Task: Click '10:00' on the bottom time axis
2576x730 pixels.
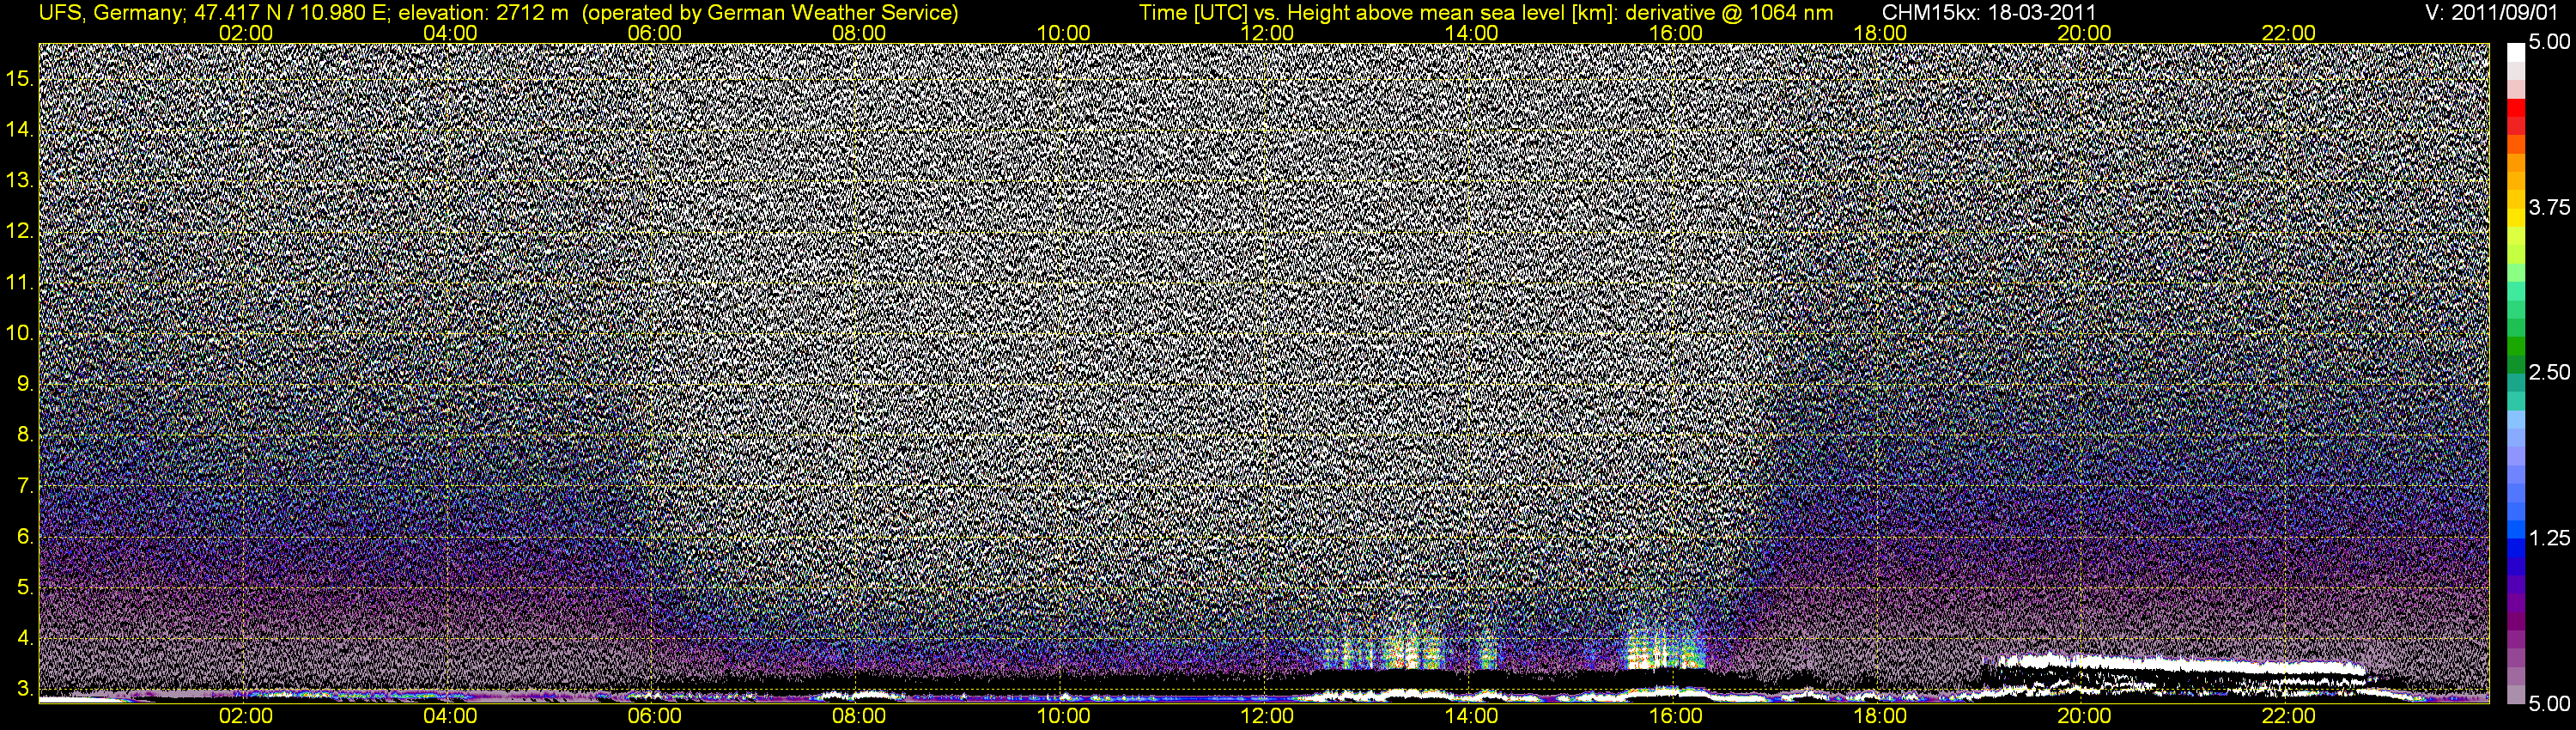Action: [x=1063, y=716]
